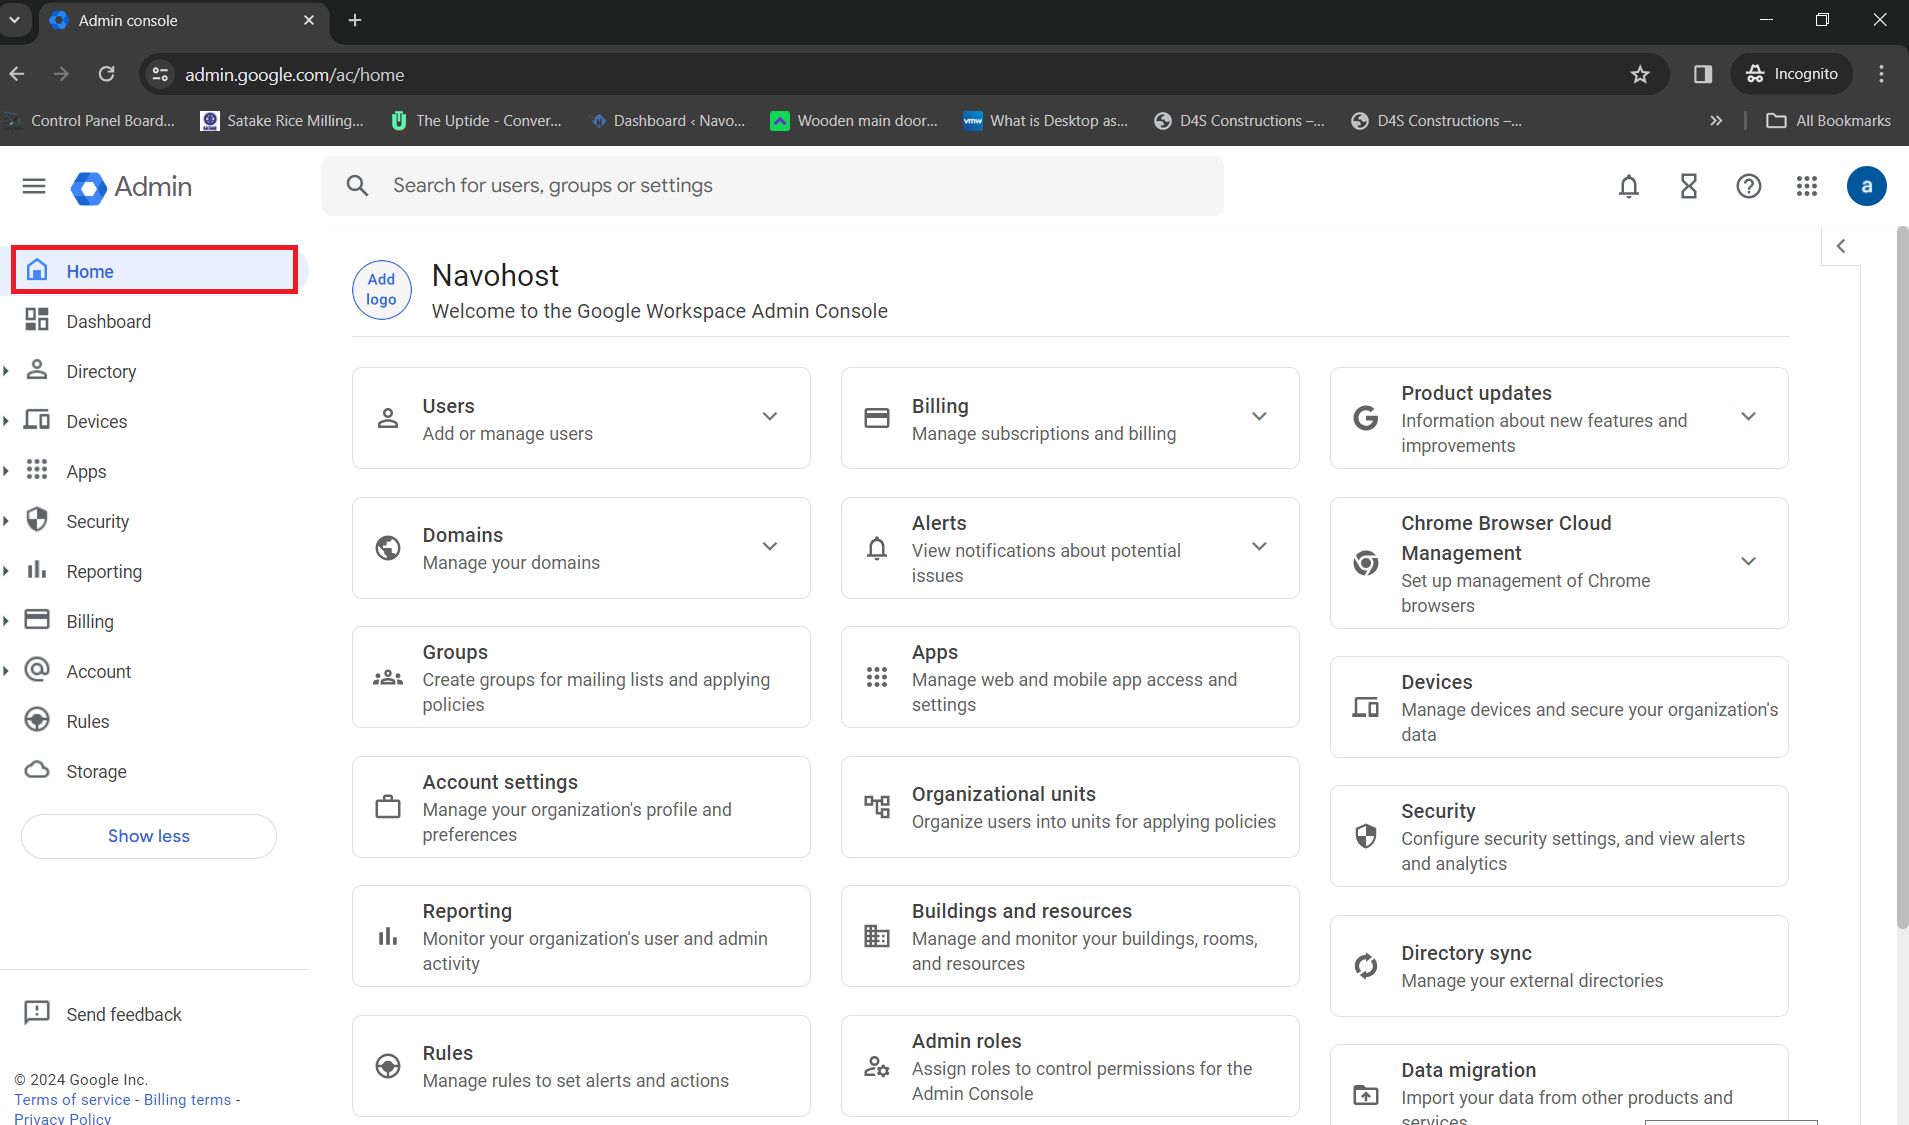This screenshot has height=1125, width=1909.
Task: Select Home in the sidebar
Action: click(x=155, y=271)
